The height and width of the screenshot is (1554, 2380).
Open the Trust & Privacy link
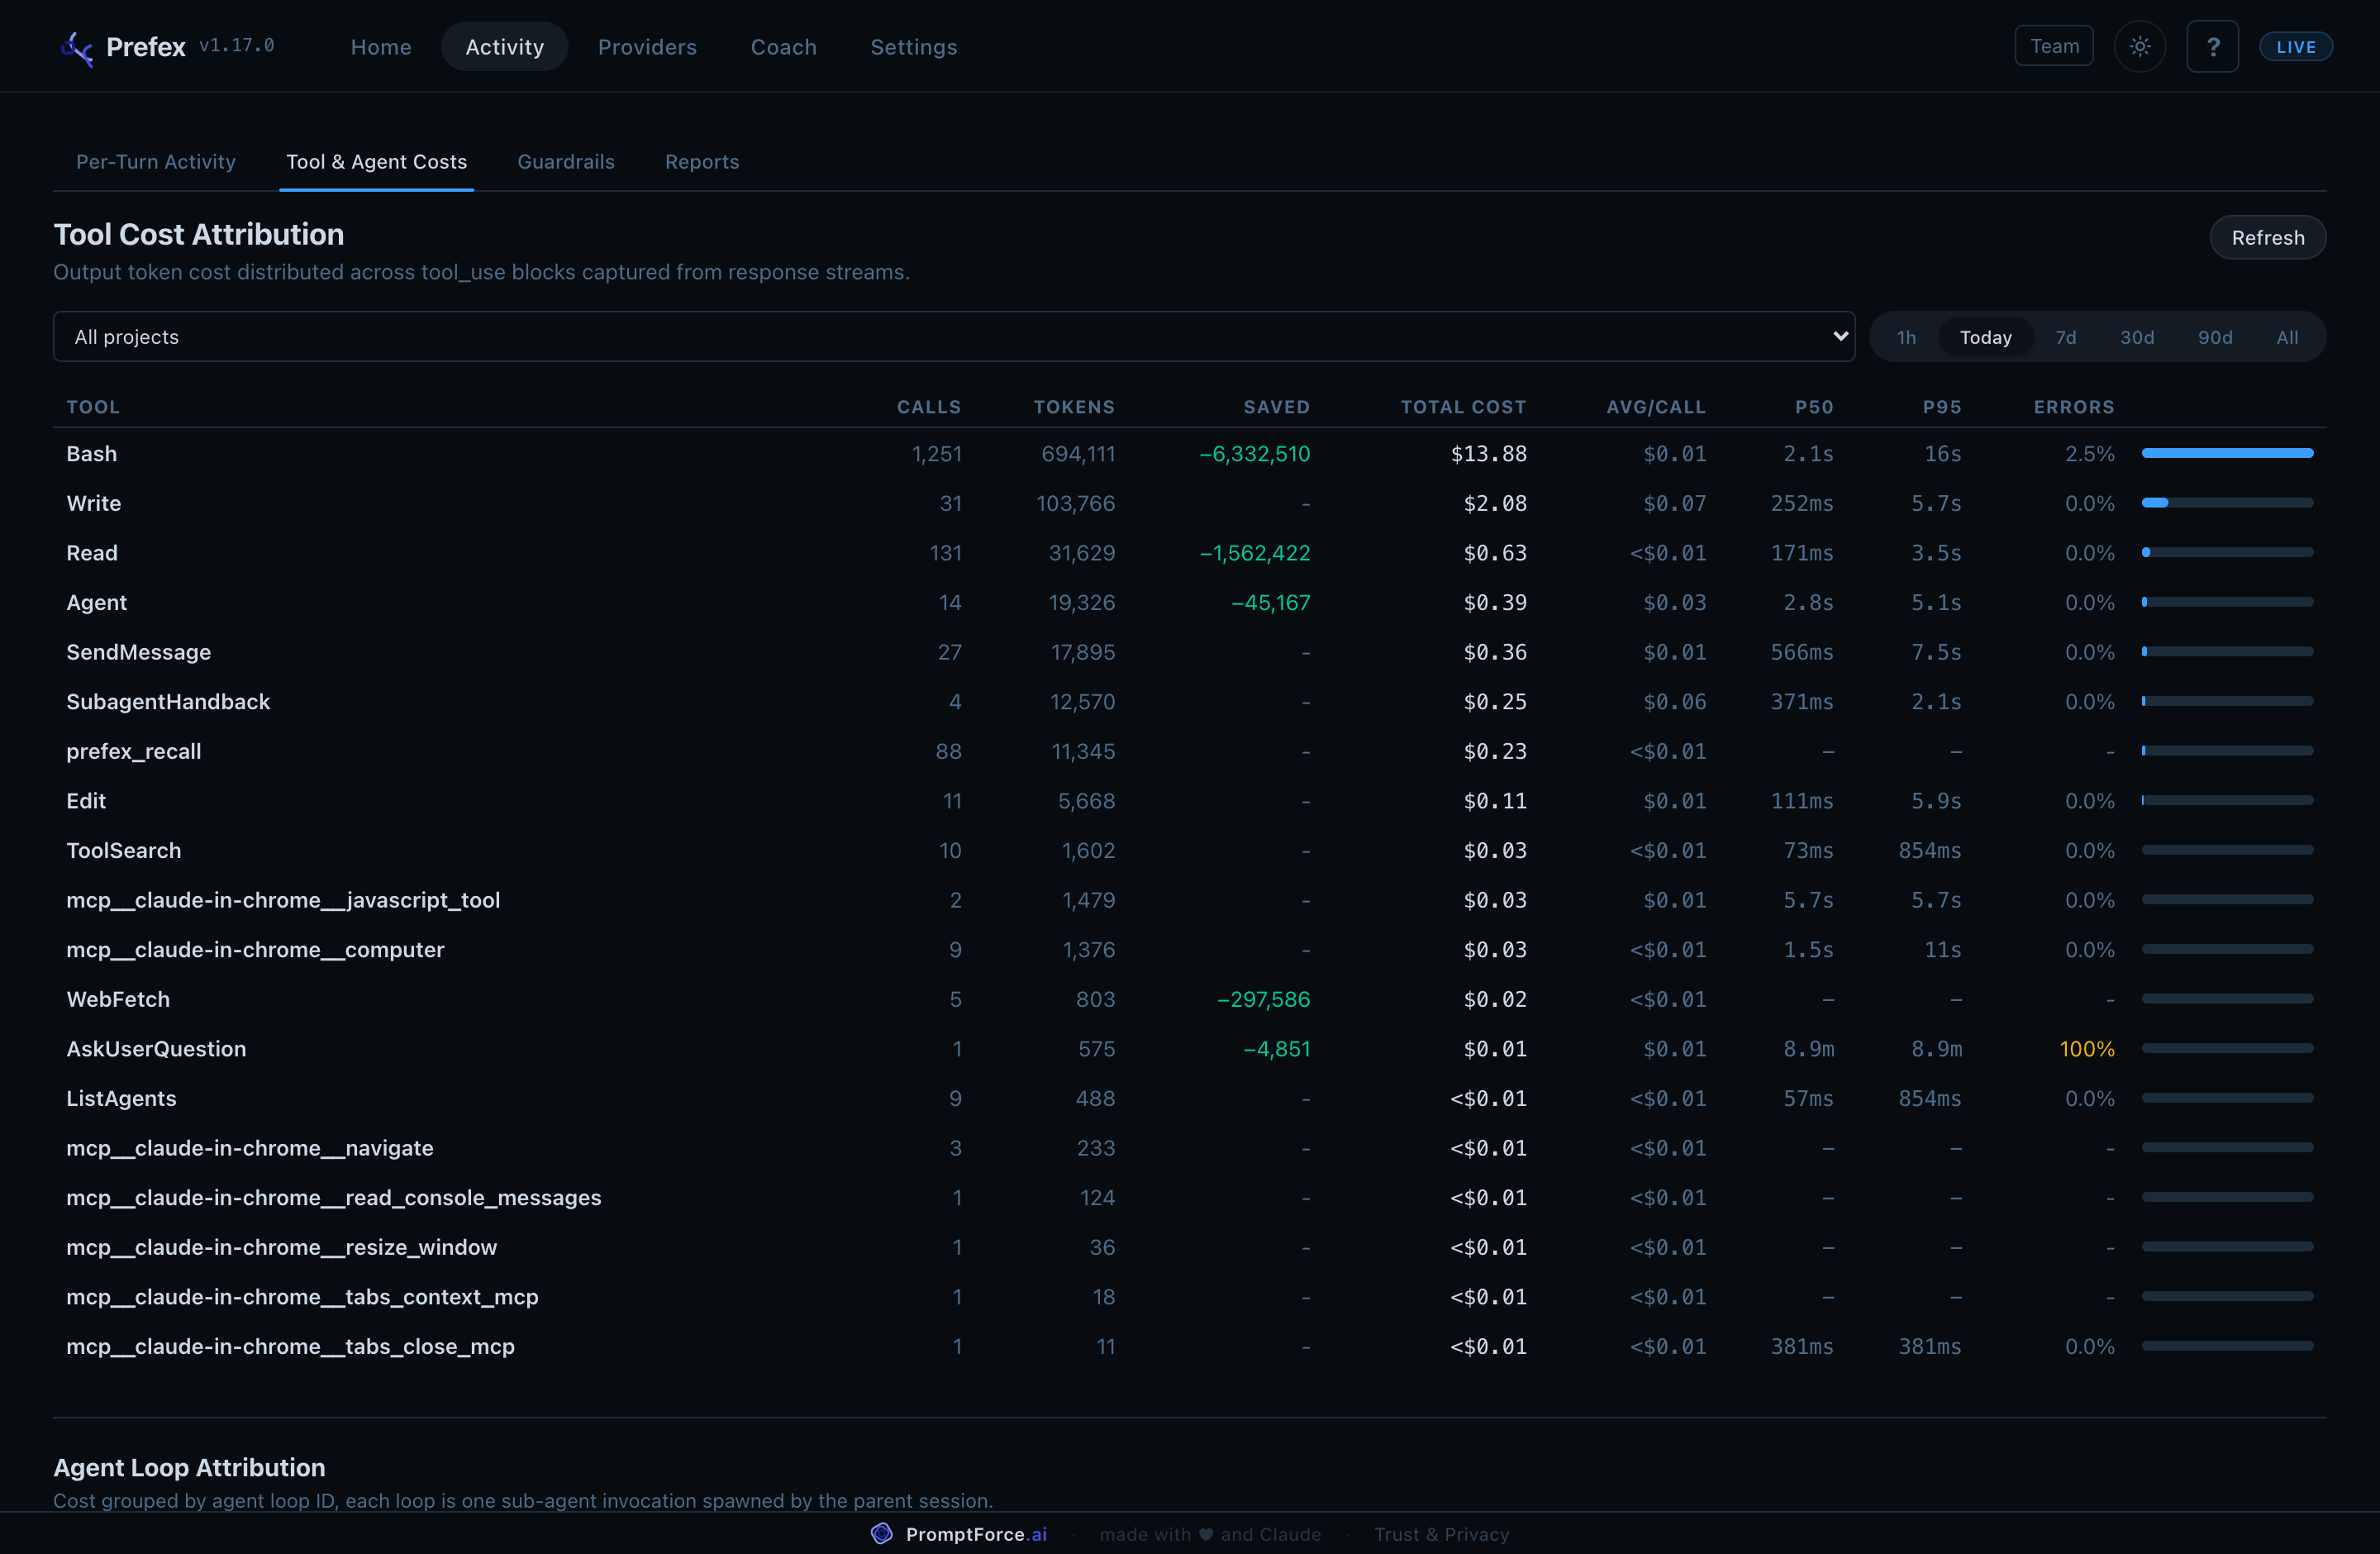[x=1440, y=1534]
